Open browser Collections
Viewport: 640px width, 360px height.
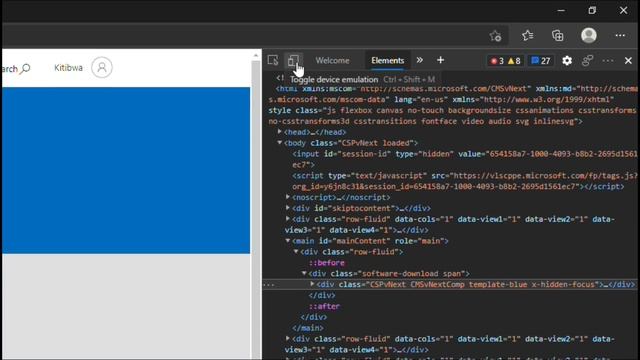point(558,36)
